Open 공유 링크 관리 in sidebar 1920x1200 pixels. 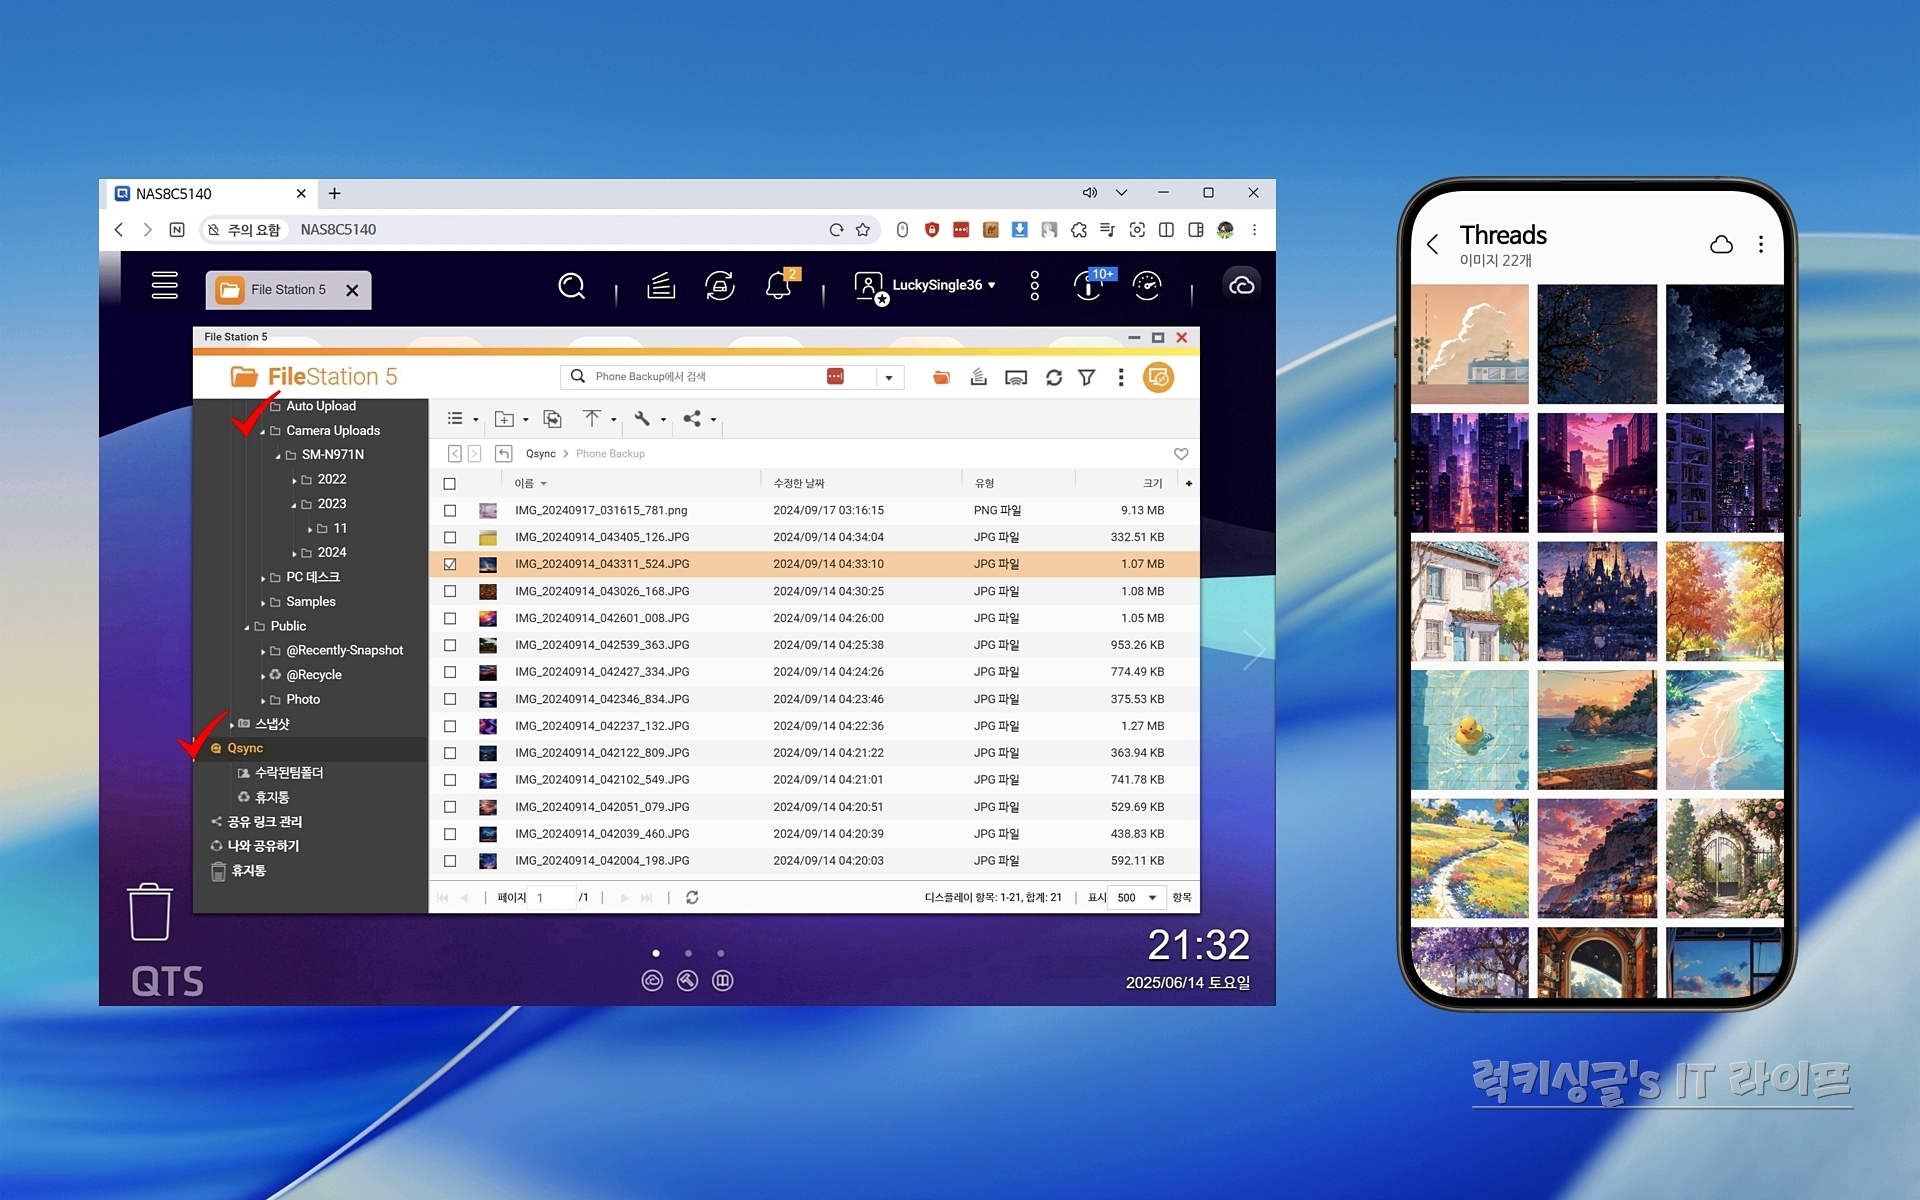264,822
